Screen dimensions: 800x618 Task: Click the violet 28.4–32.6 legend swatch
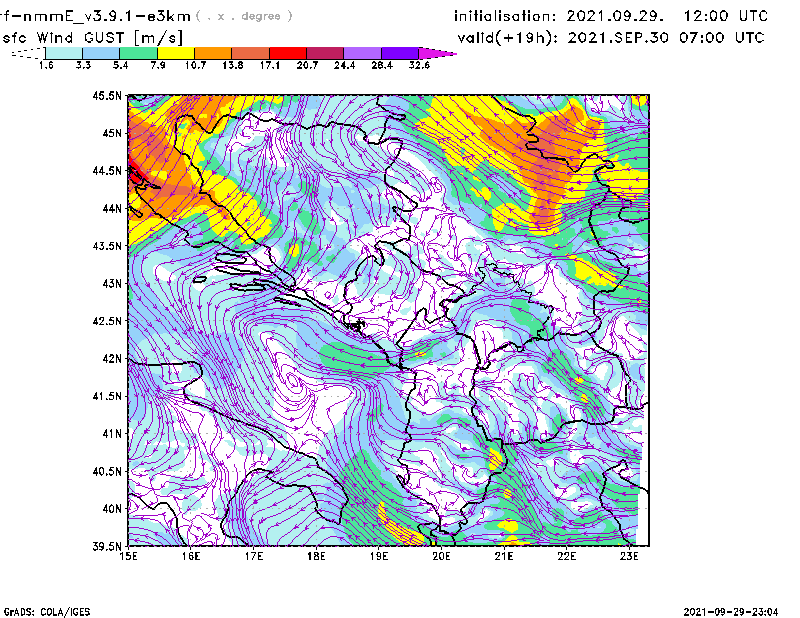click(x=399, y=53)
